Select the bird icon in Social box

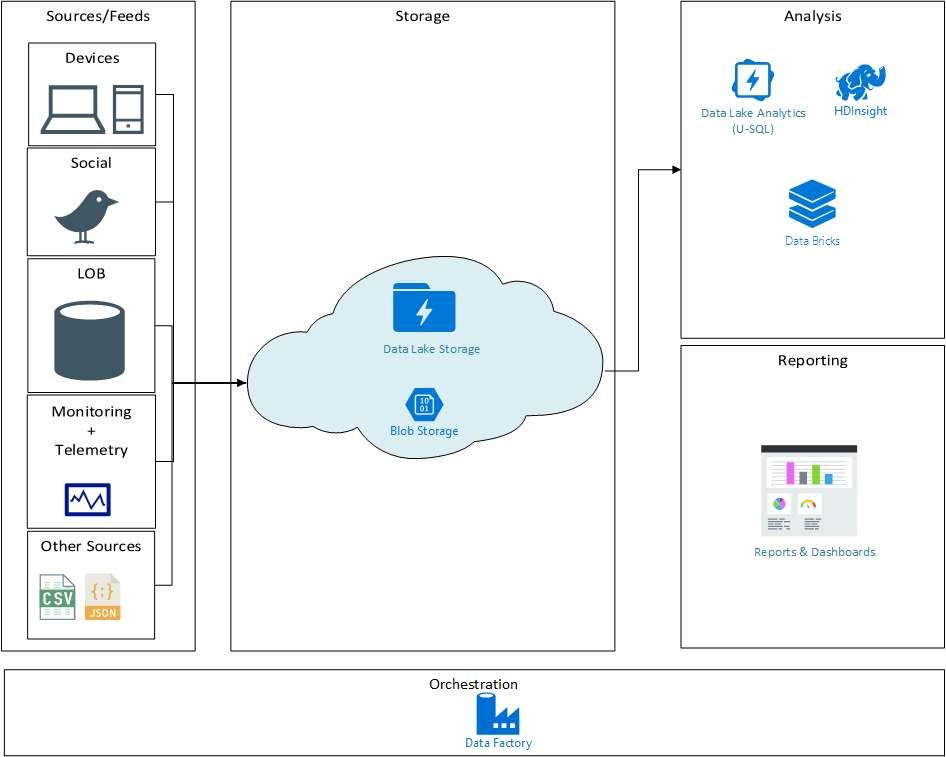[x=86, y=217]
